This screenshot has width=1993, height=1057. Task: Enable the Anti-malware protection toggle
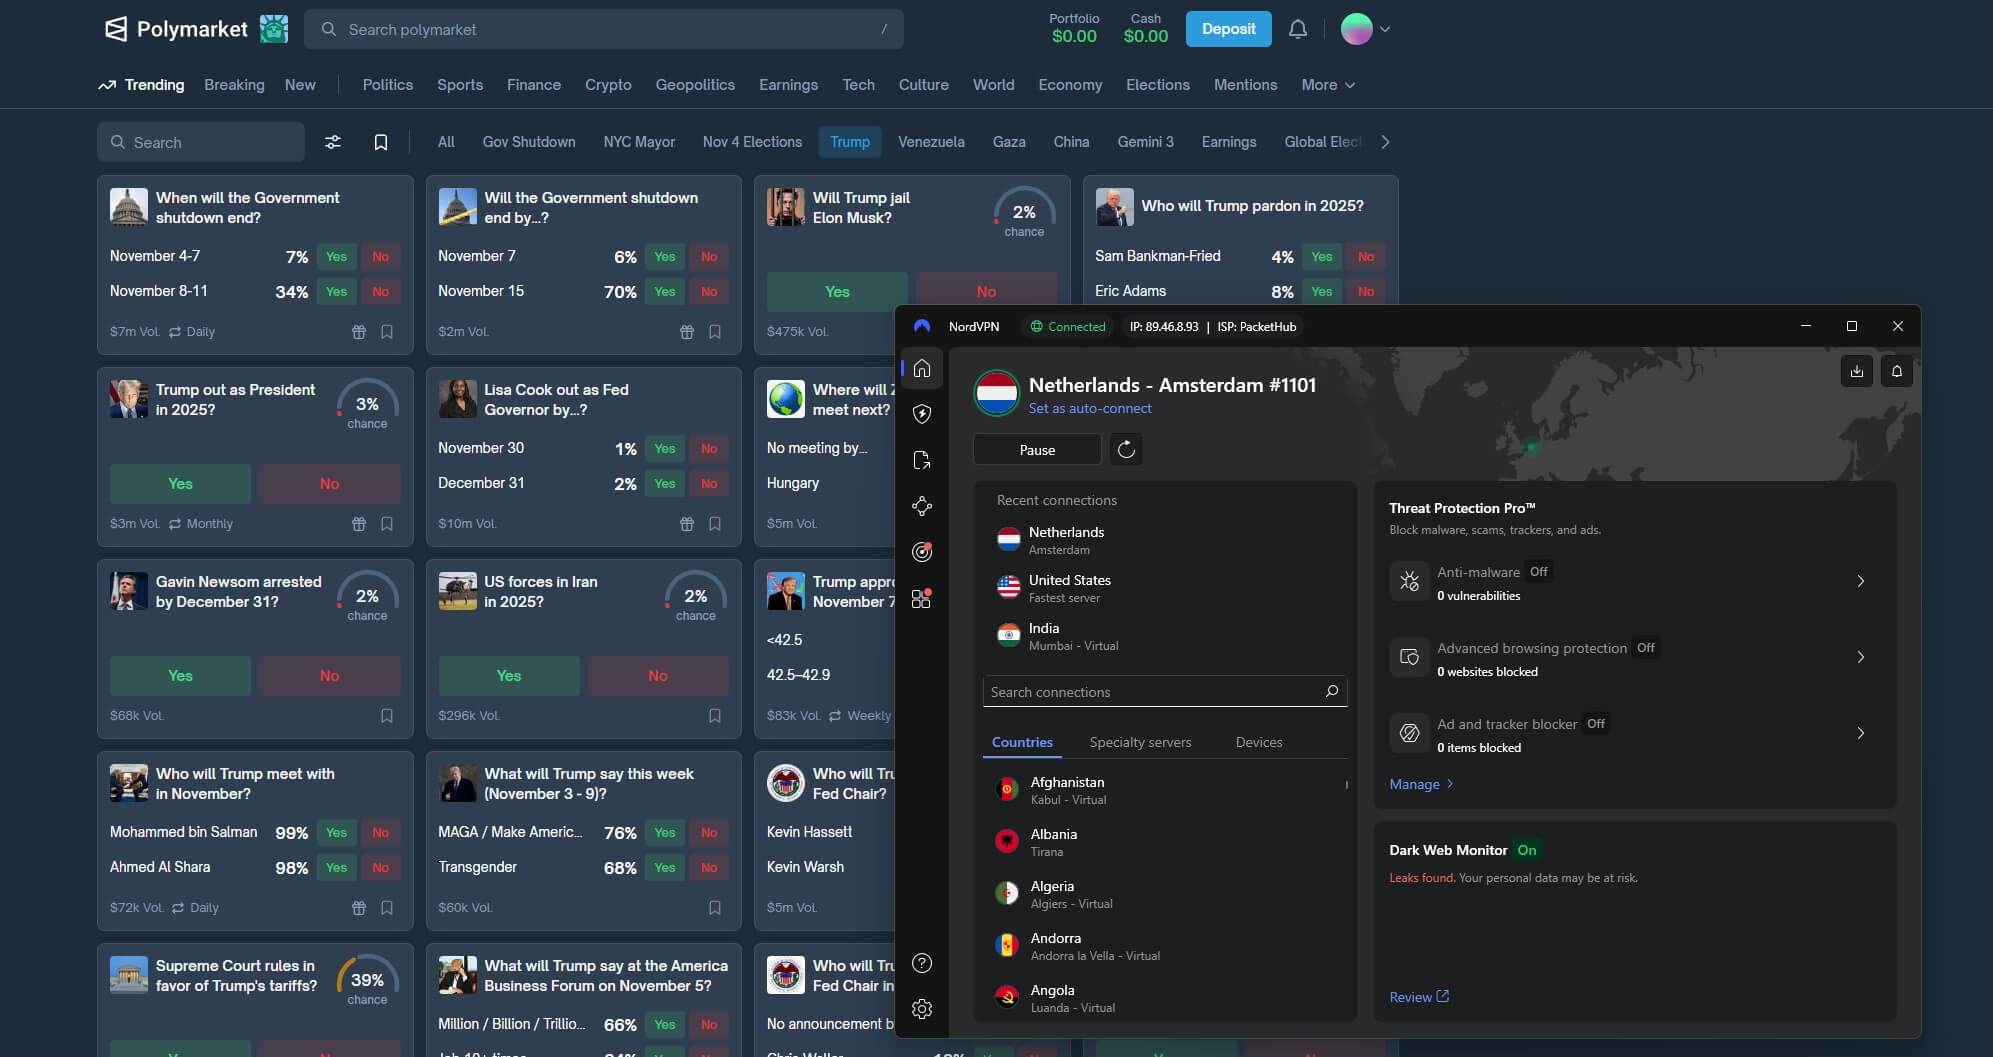pyautogui.click(x=1537, y=571)
